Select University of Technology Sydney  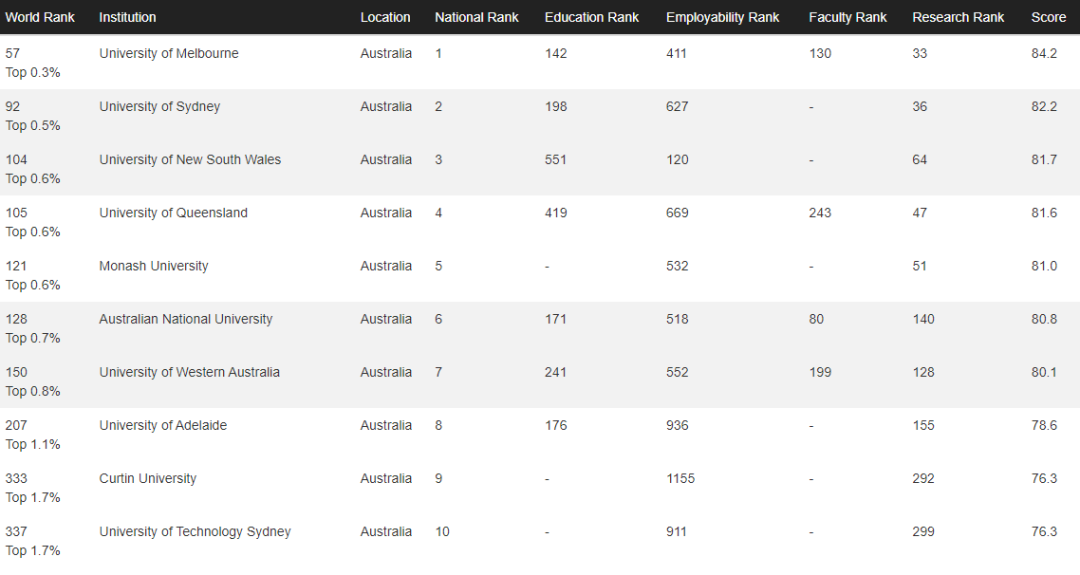click(195, 531)
